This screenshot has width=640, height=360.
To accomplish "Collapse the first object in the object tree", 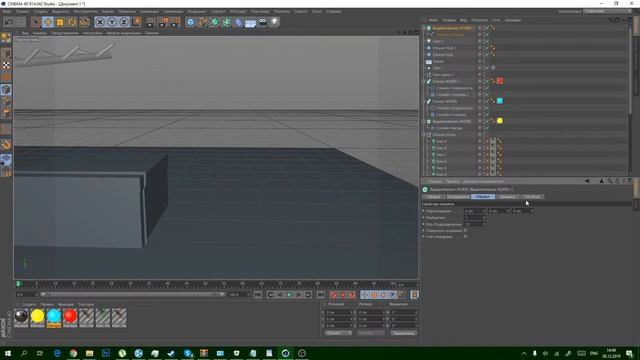I will (424, 28).
